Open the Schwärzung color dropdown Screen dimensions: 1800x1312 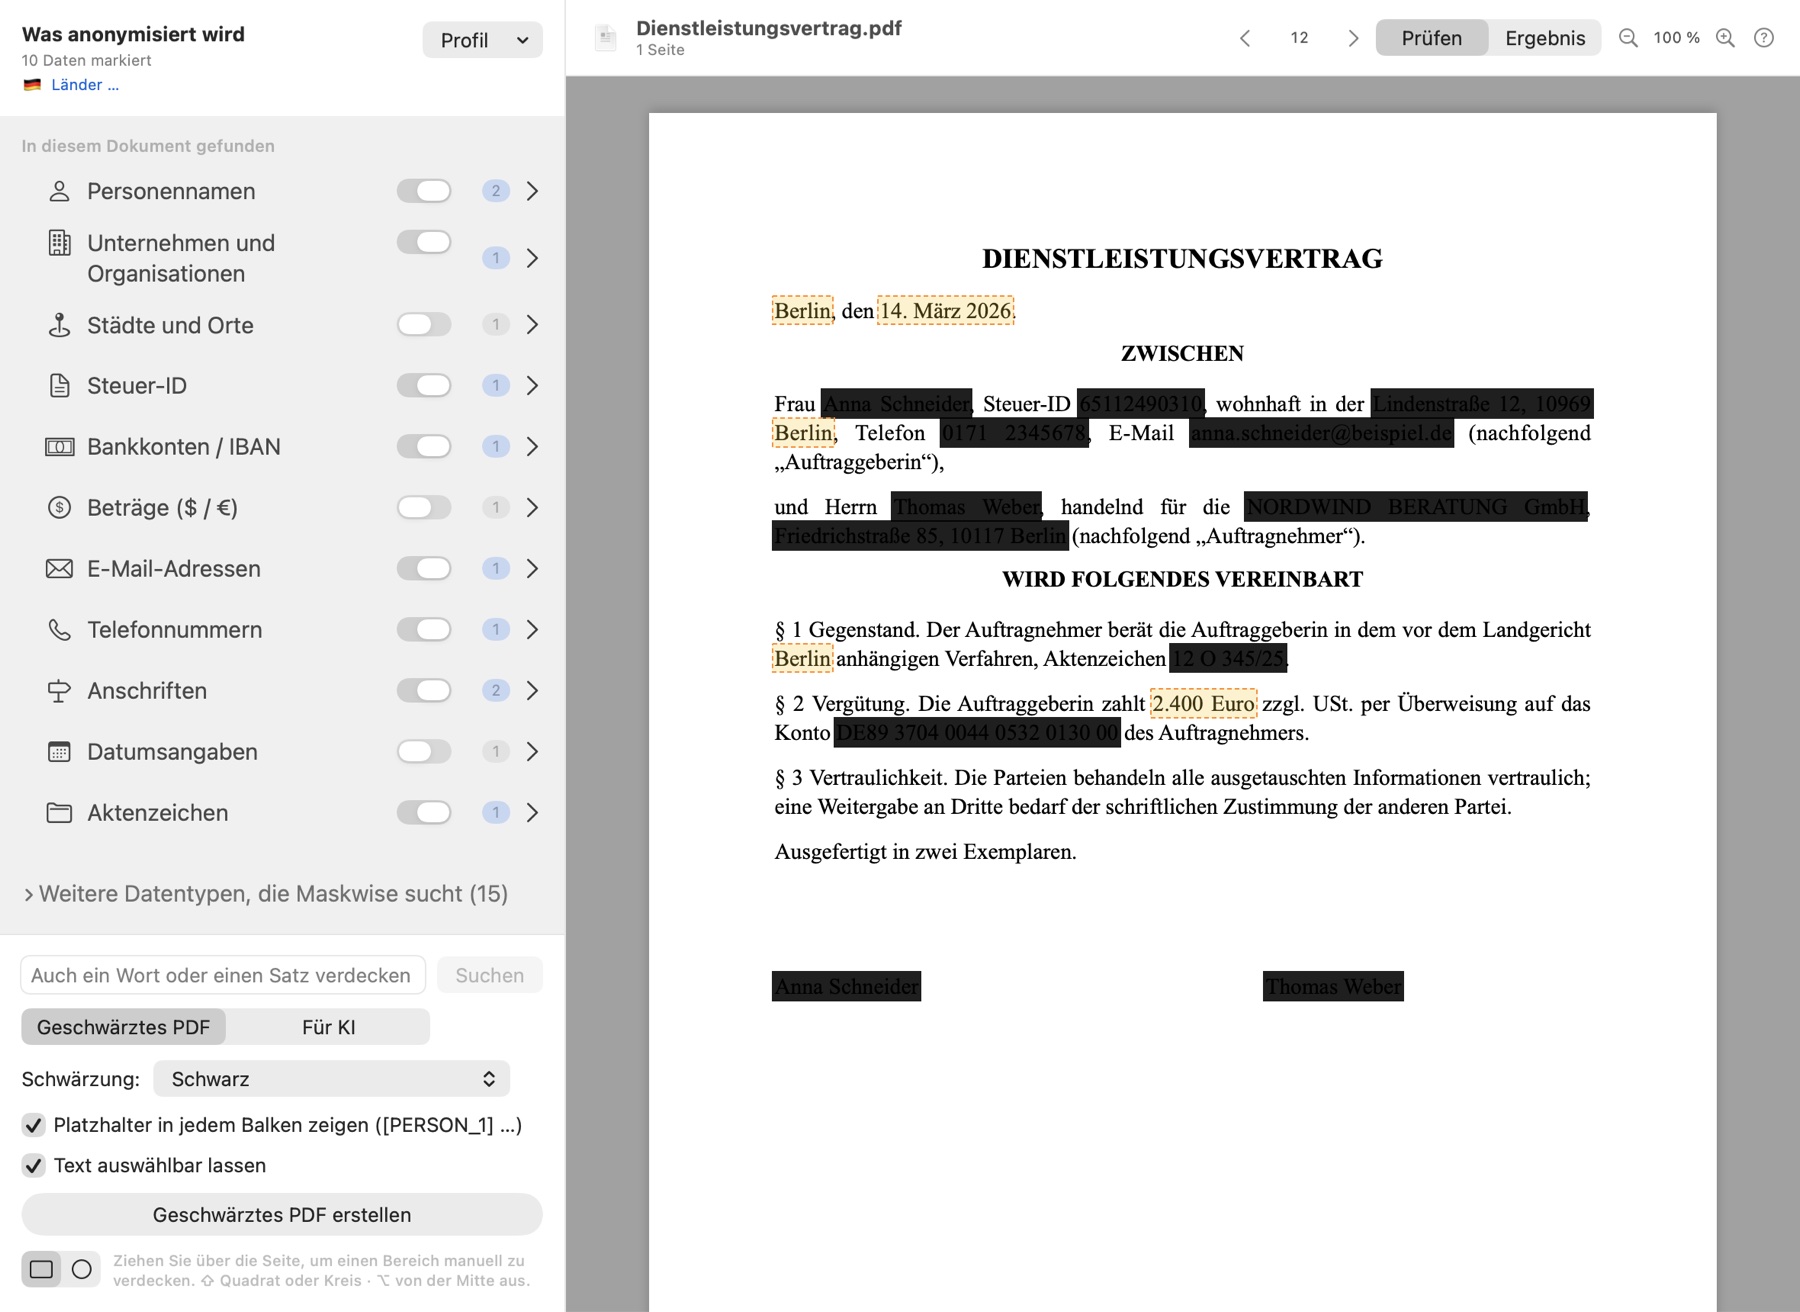[x=331, y=1079]
